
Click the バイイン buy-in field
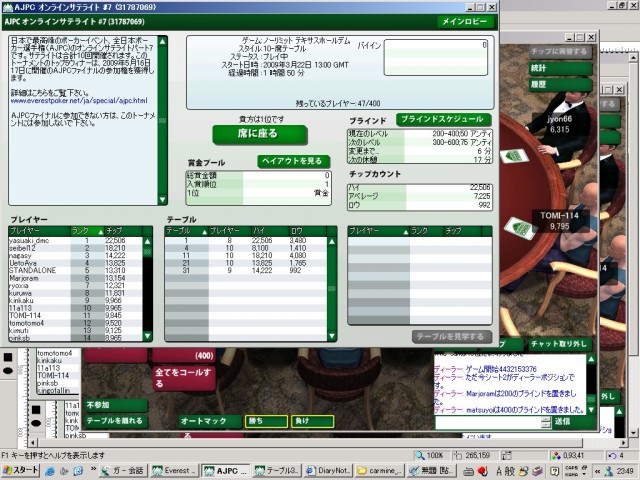tap(436, 58)
